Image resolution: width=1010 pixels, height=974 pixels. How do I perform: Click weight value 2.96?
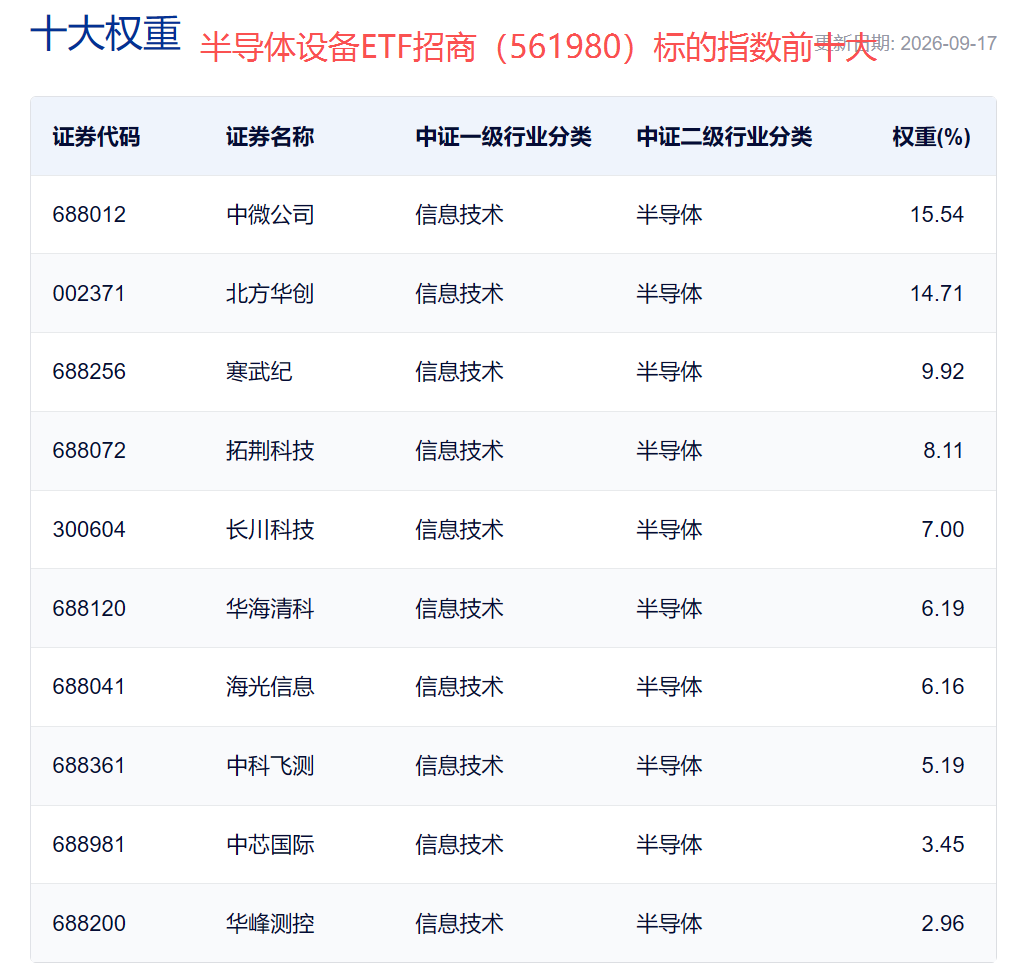(x=942, y=923)
